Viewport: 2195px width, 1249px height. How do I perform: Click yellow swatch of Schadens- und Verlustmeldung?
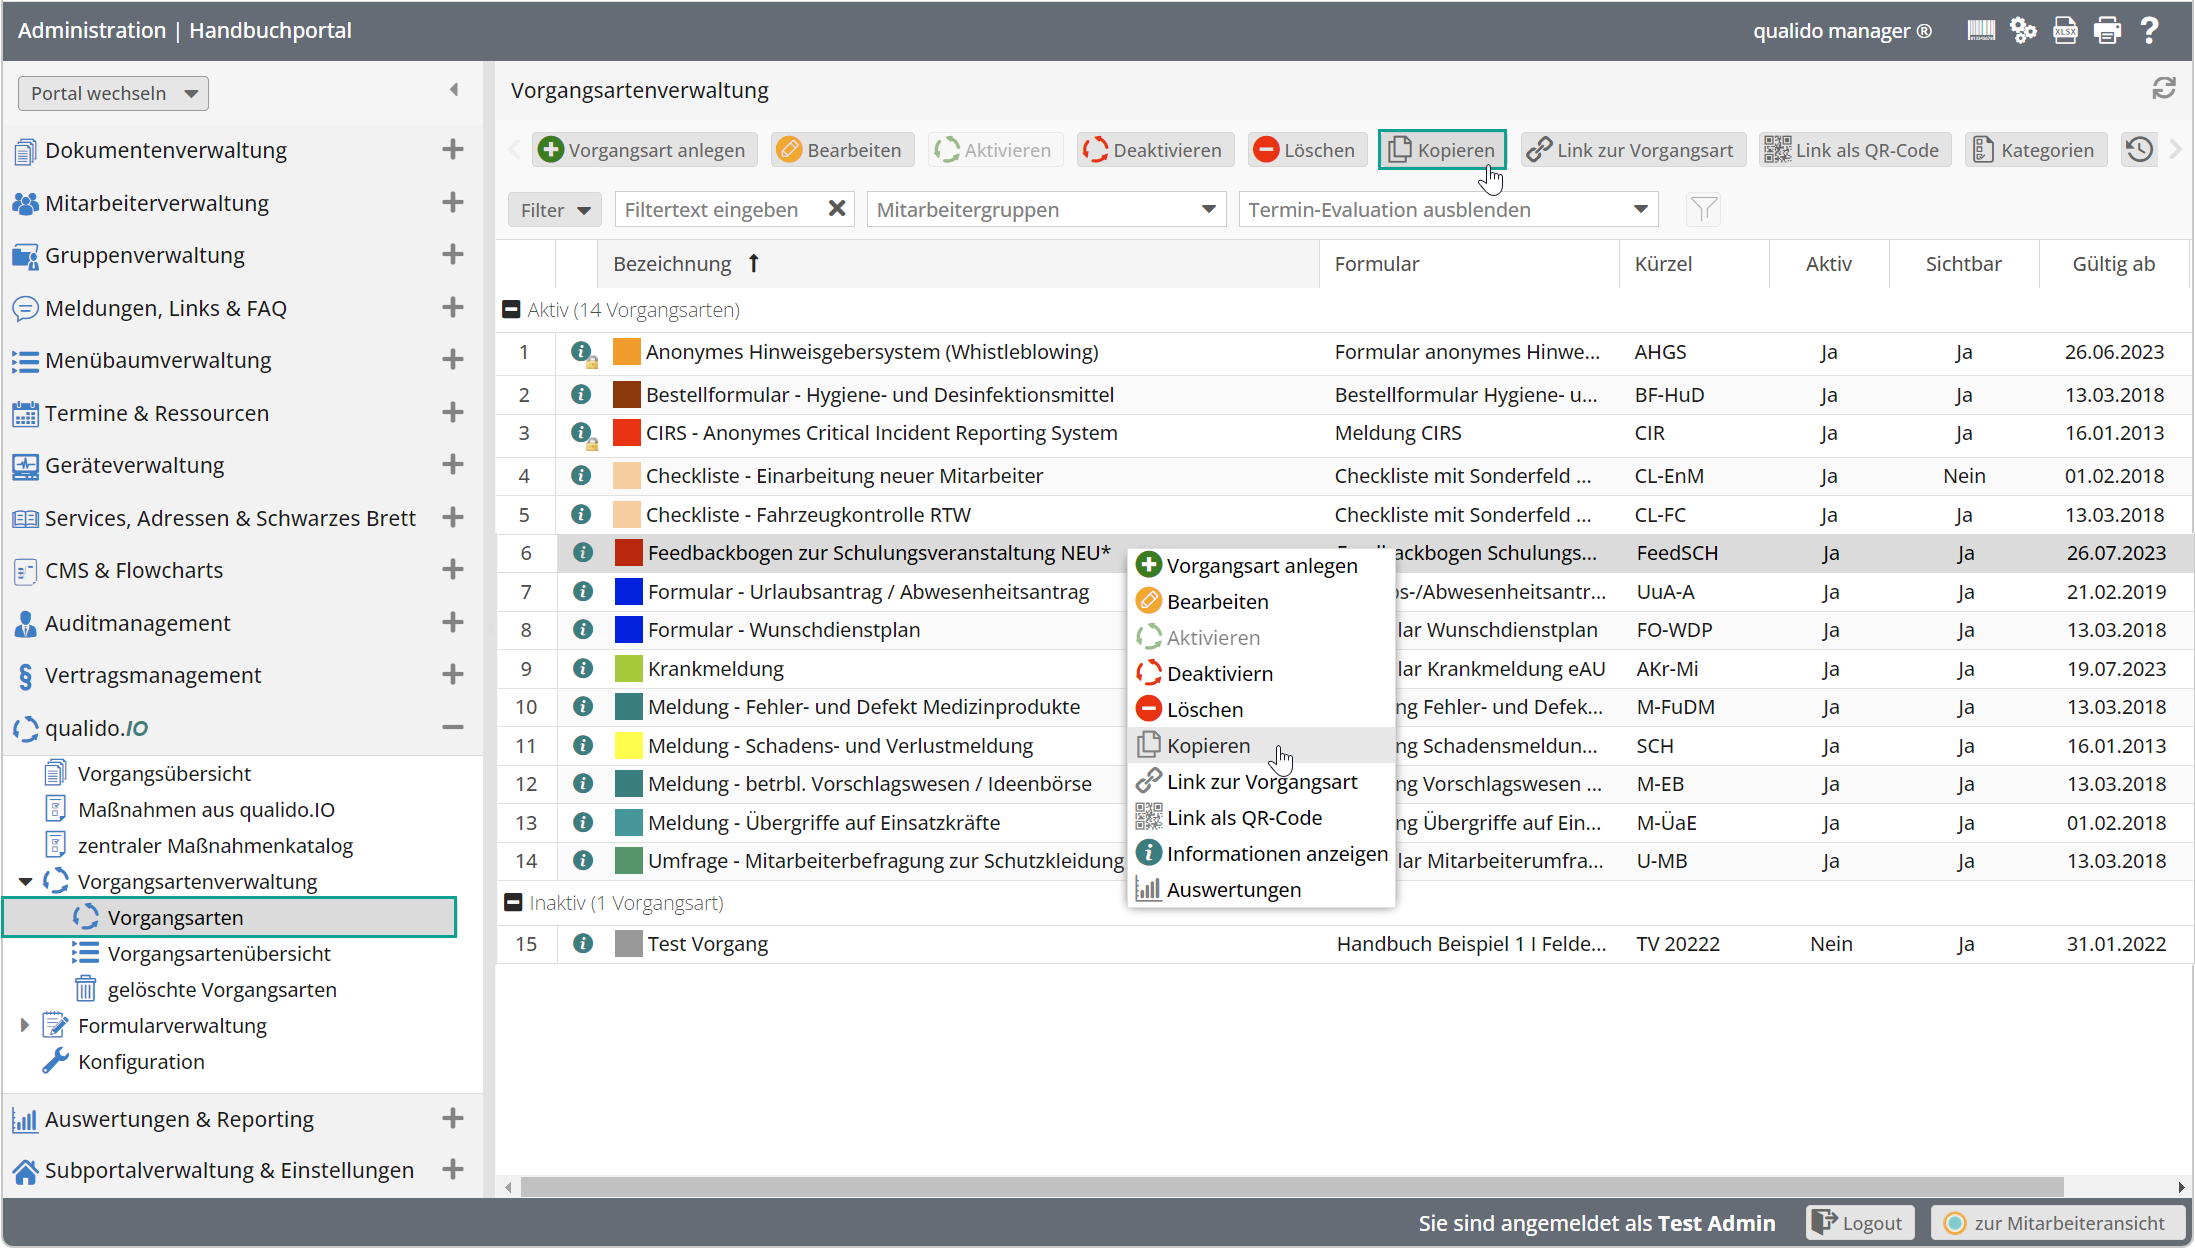[x=628, y=745]
